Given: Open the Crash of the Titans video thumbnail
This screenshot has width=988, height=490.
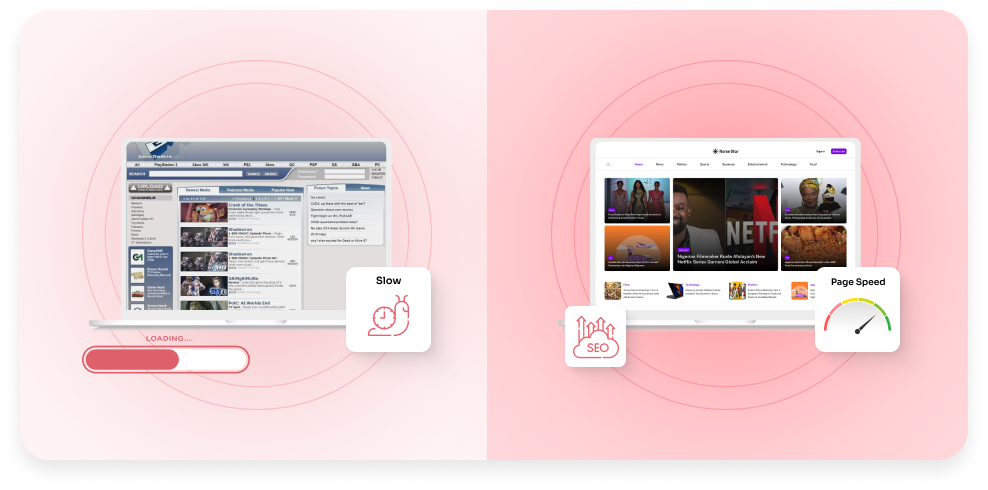Looking at the screenshot, I should pos(203,211).
